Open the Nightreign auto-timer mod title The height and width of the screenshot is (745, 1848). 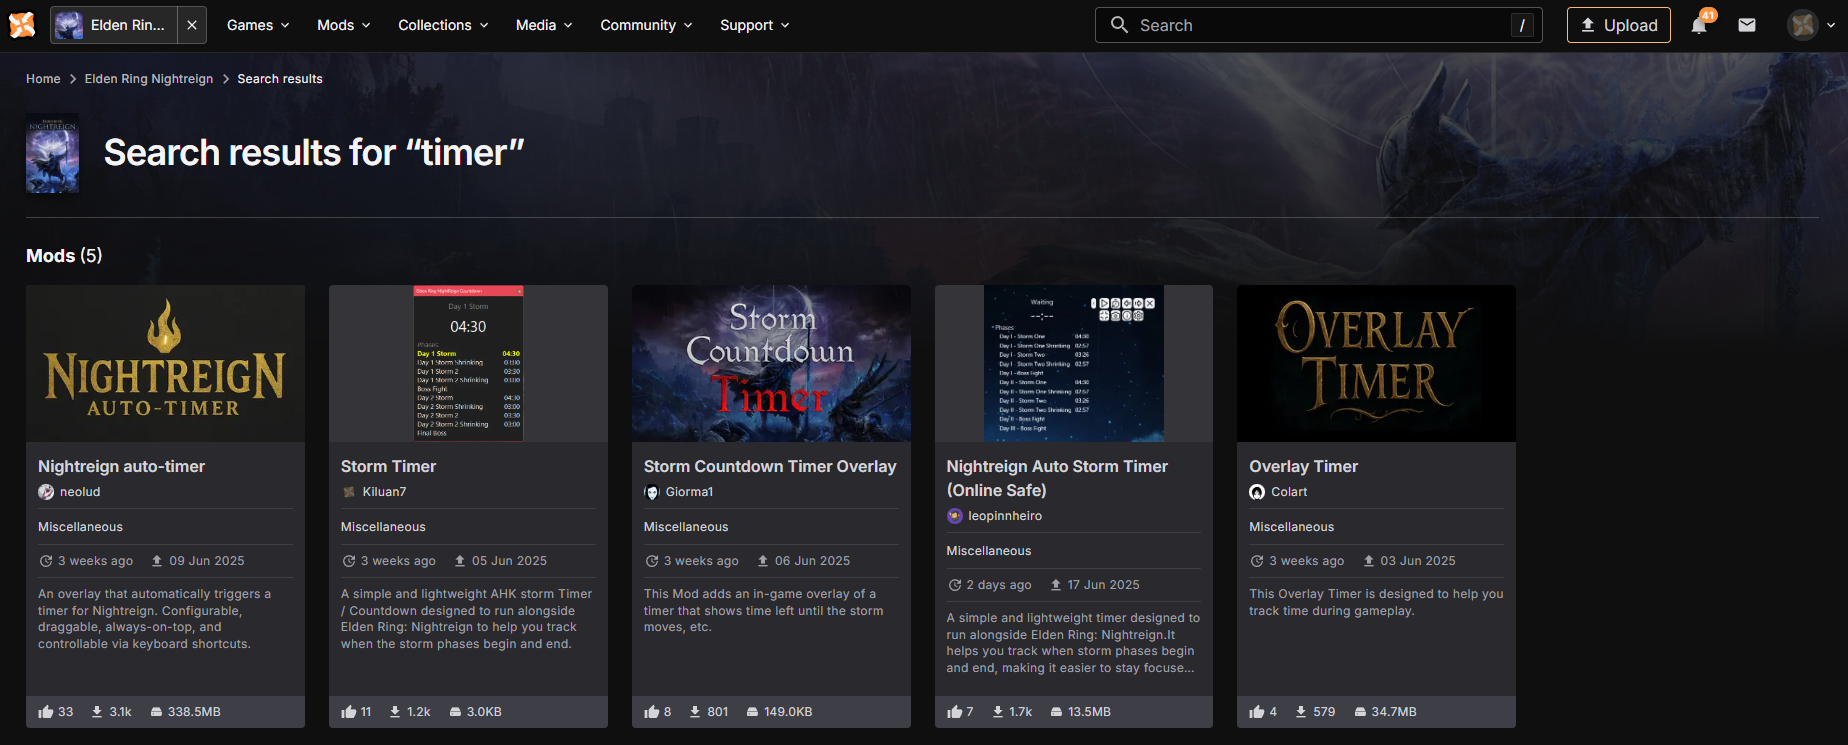[x=121, y=466]
